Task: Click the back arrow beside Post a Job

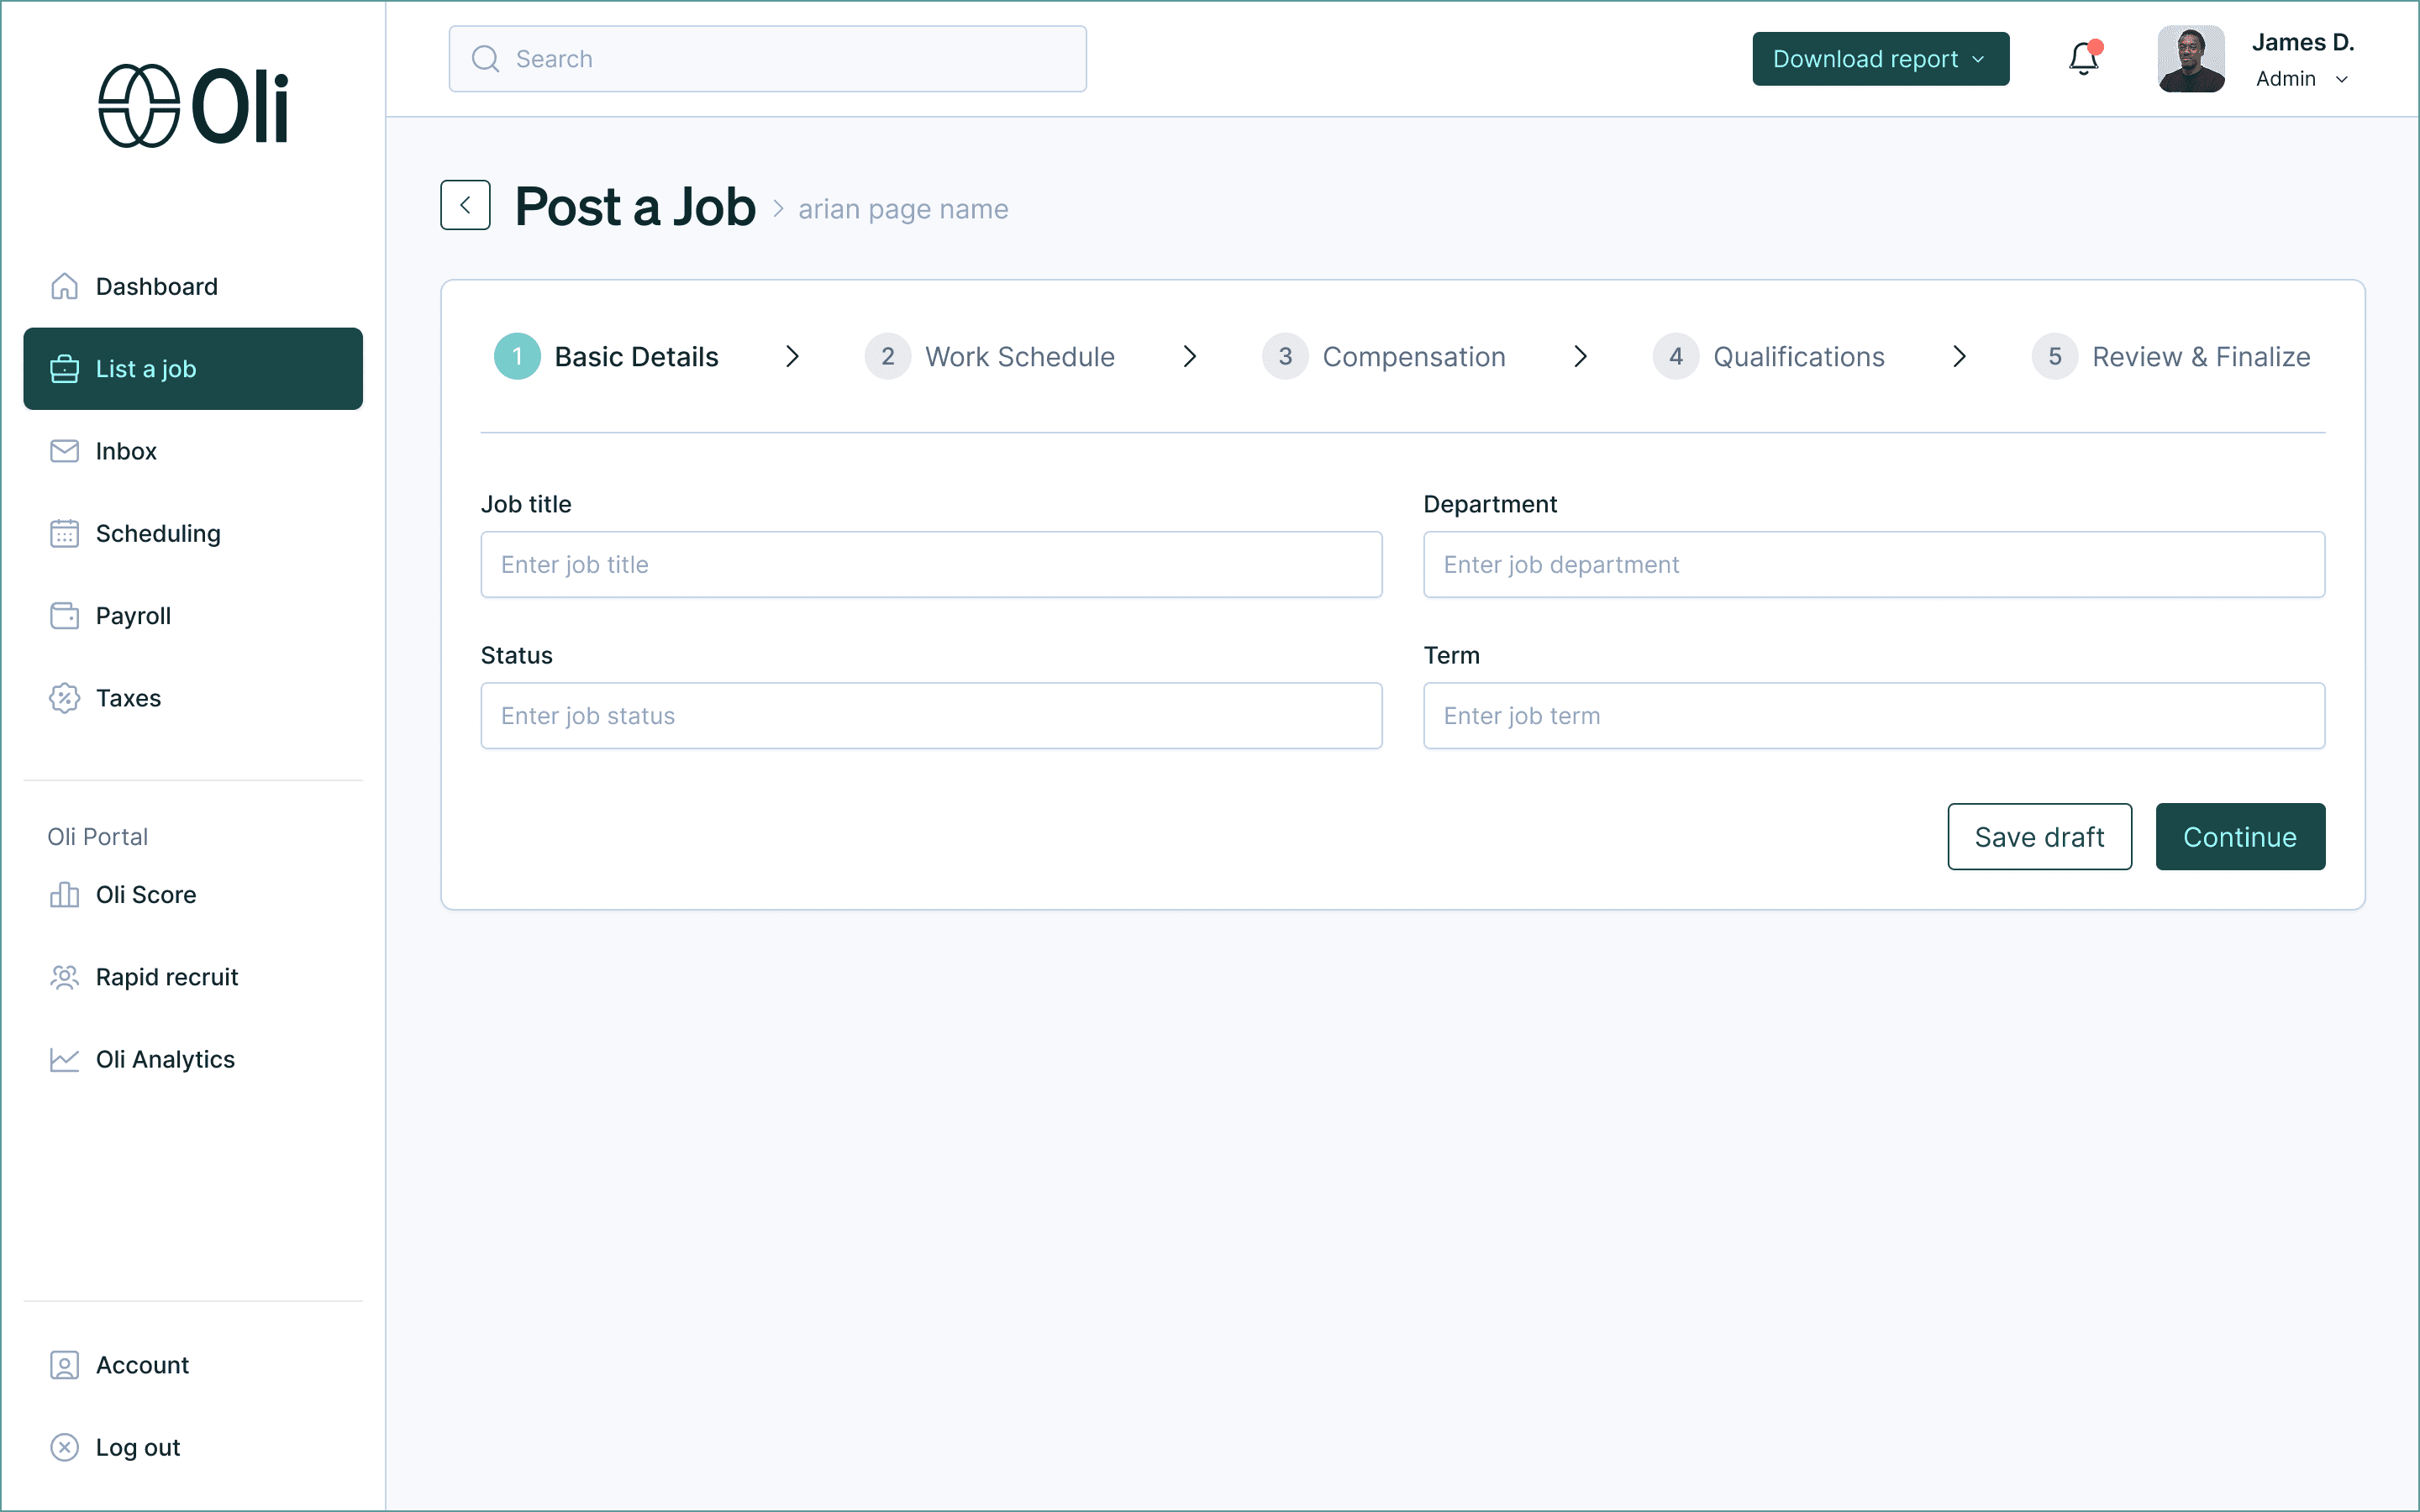Action: click(465, 205)
